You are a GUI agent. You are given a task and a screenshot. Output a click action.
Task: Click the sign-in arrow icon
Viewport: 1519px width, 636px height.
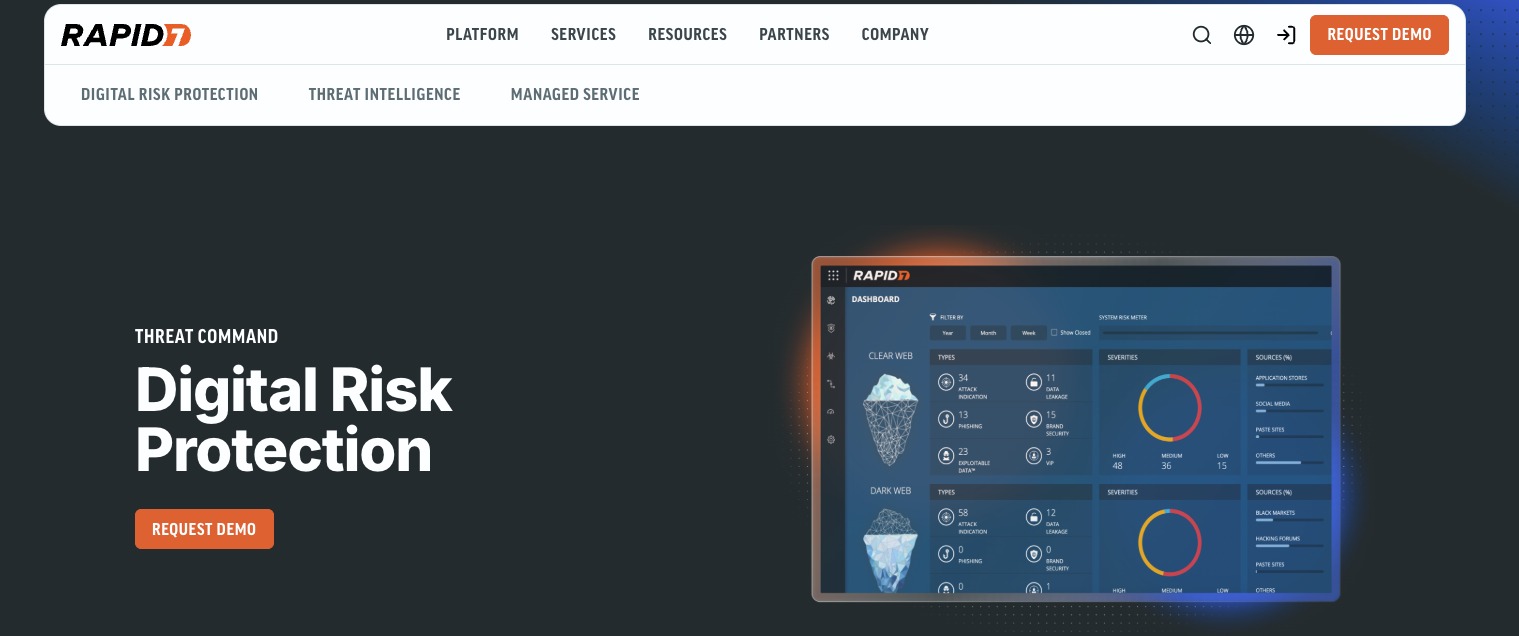click(1286, 35)
